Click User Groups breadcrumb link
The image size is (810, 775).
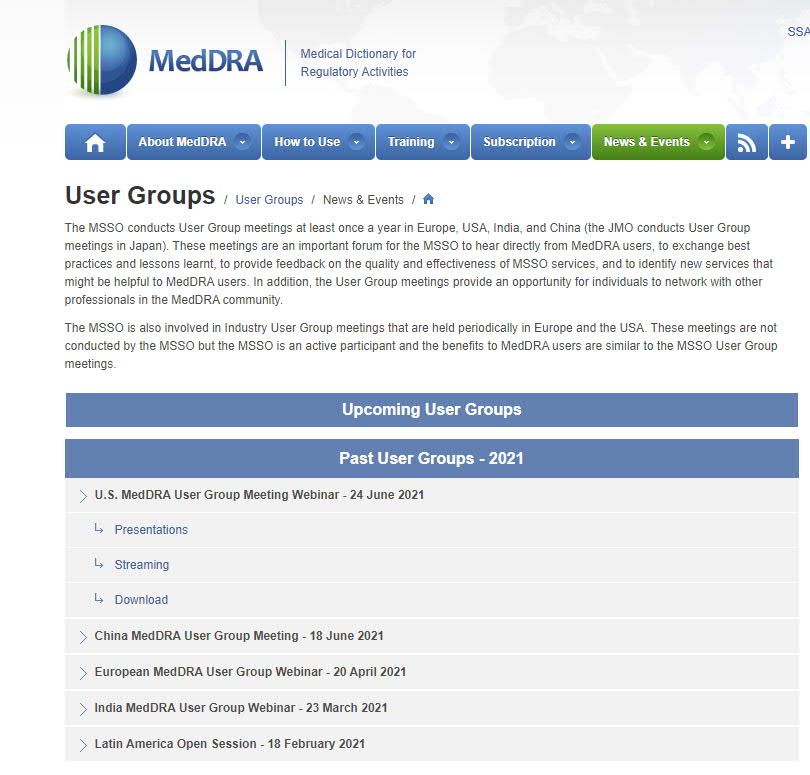point(269,200)
